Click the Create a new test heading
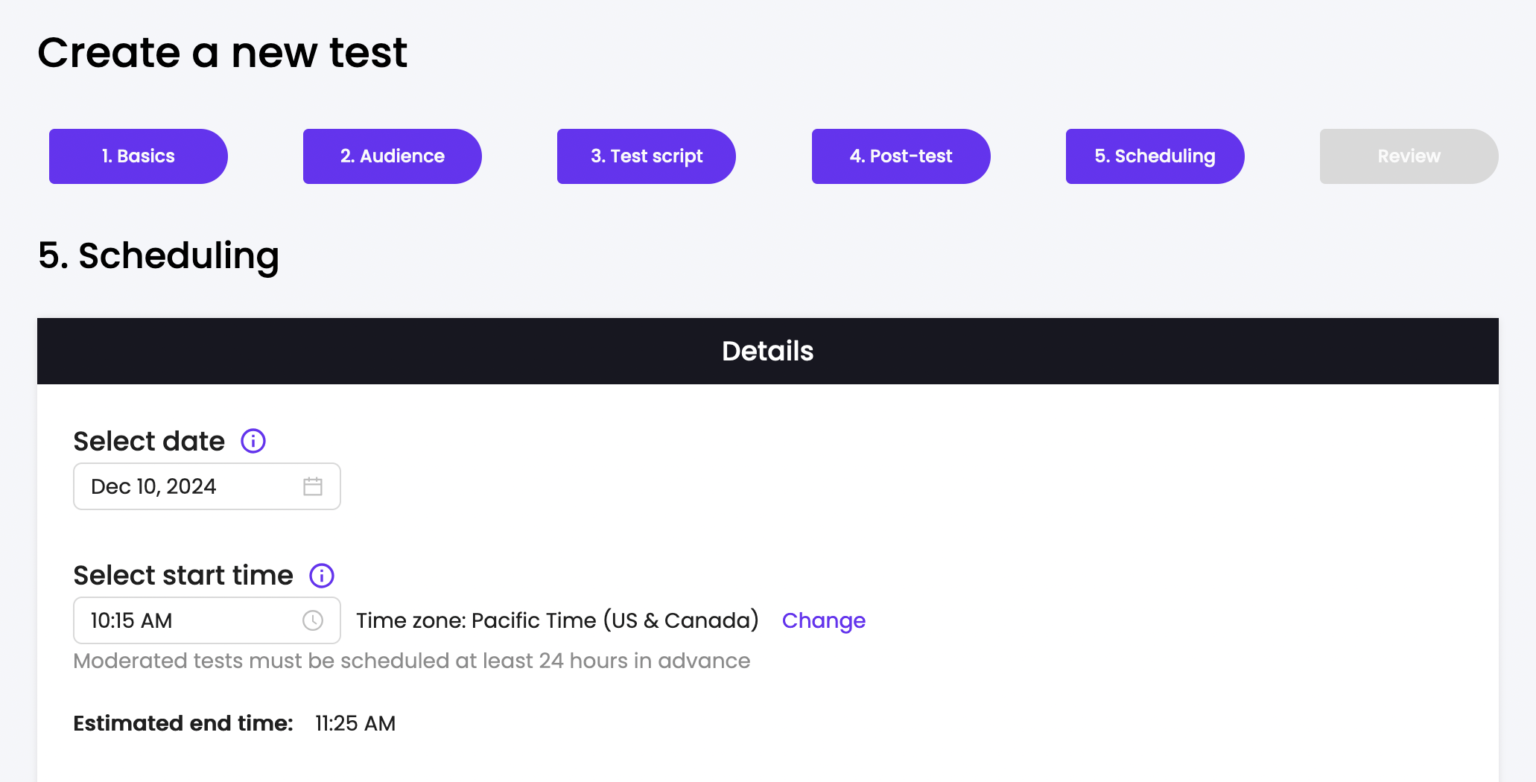1536x782 pixels. [x=222, y=52]
